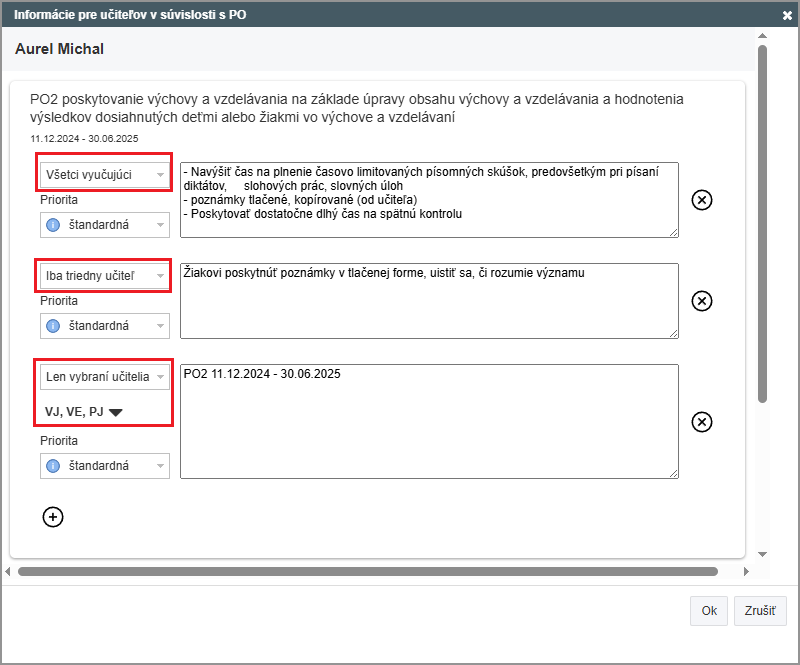Remove the 'PO2 11.12.2024' note entry
800x665 pixels.
[x=702, y=422]
